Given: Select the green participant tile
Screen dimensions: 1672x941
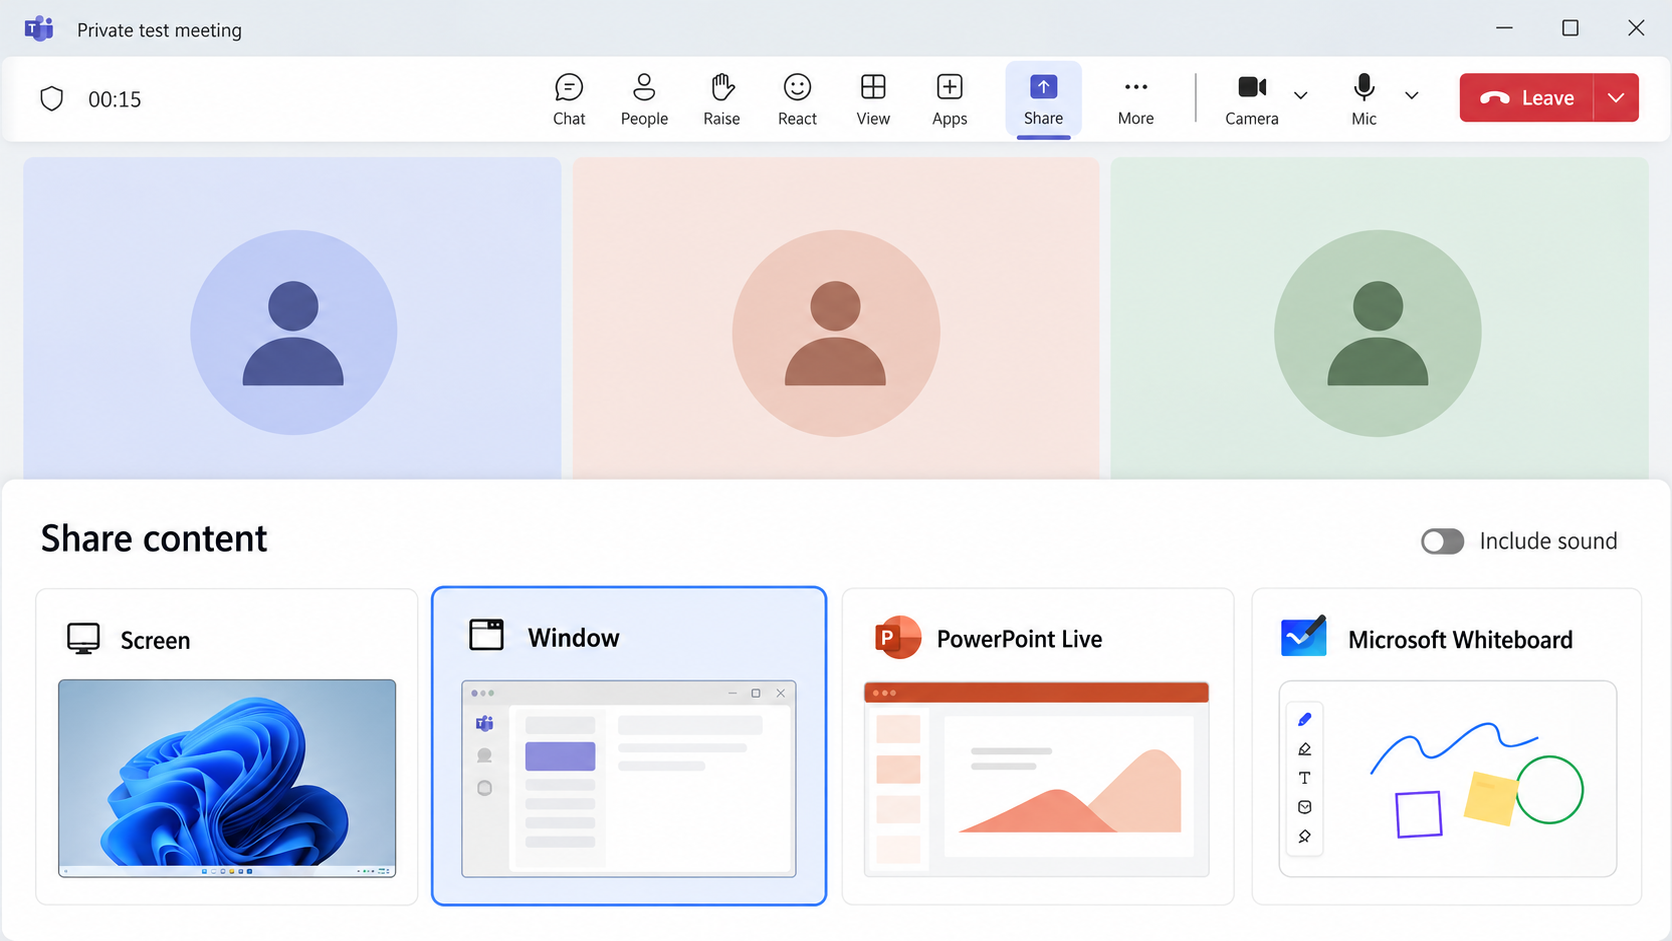Looking at the screenshot, I should pos(1379,318).
